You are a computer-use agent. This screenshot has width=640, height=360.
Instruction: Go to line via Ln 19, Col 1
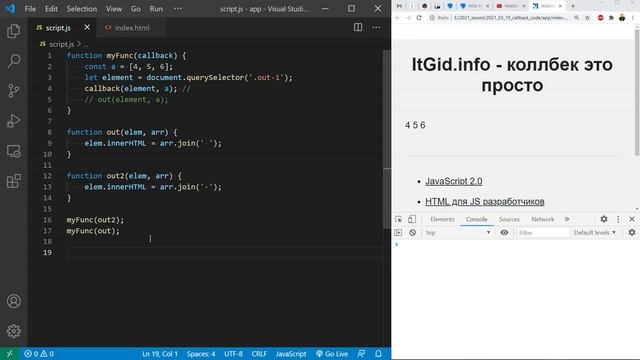(x=160, y=353)
